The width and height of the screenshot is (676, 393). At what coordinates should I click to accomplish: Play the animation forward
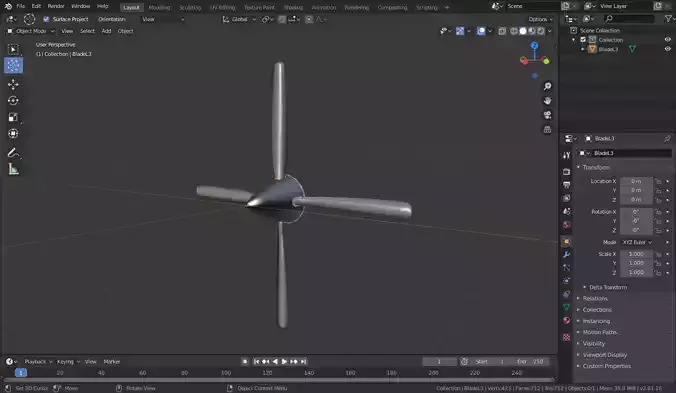click(x=284, y=362)
